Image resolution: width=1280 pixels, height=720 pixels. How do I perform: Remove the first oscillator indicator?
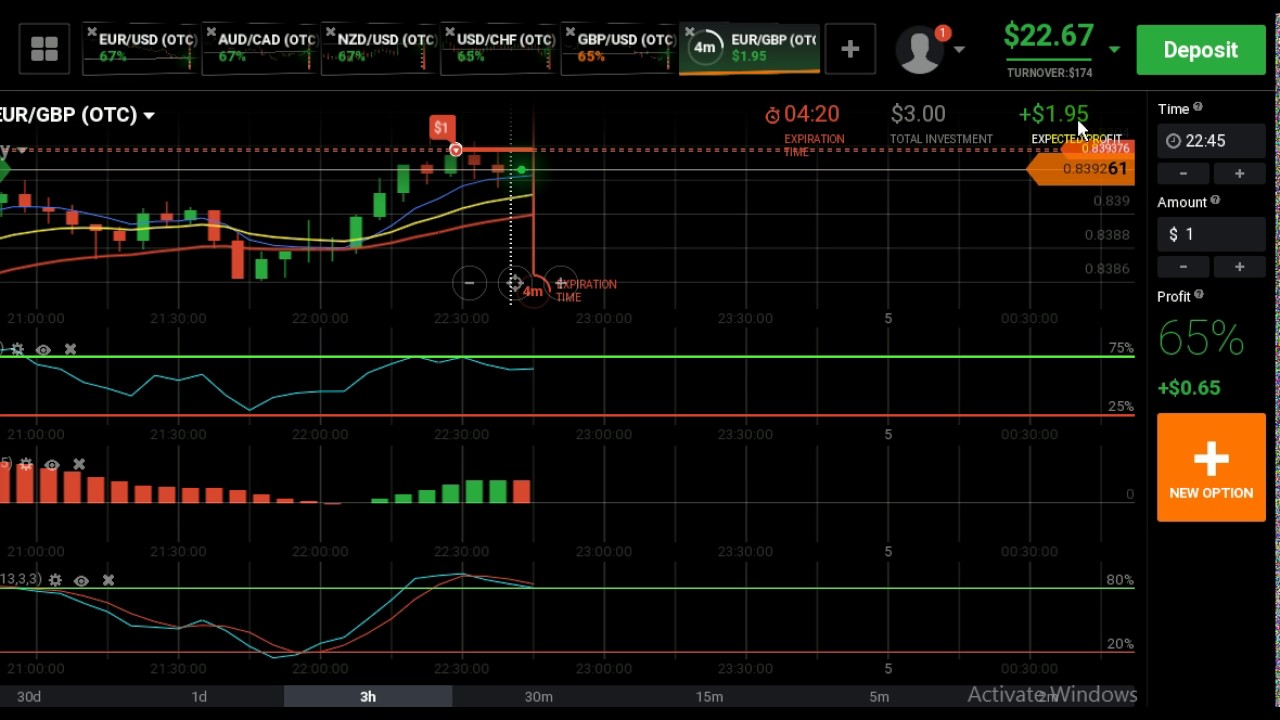pos(70,350)
